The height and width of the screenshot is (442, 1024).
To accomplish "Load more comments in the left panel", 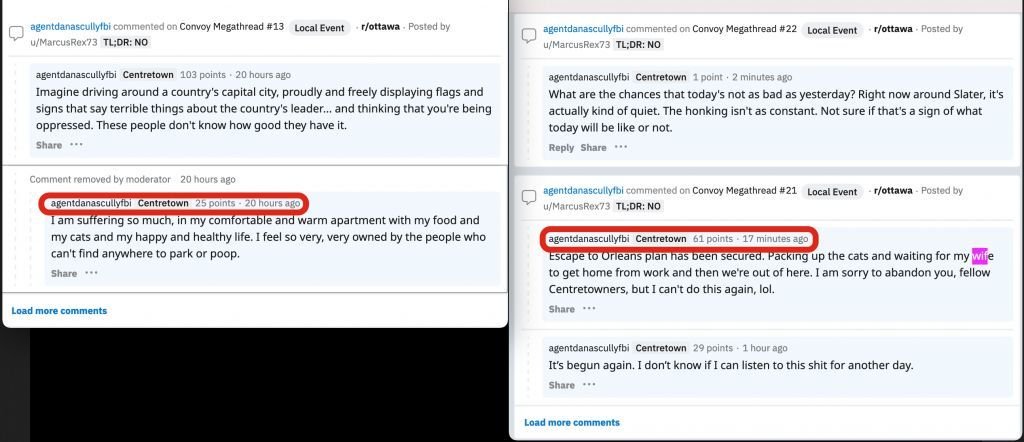I will [x=59, y=311].
